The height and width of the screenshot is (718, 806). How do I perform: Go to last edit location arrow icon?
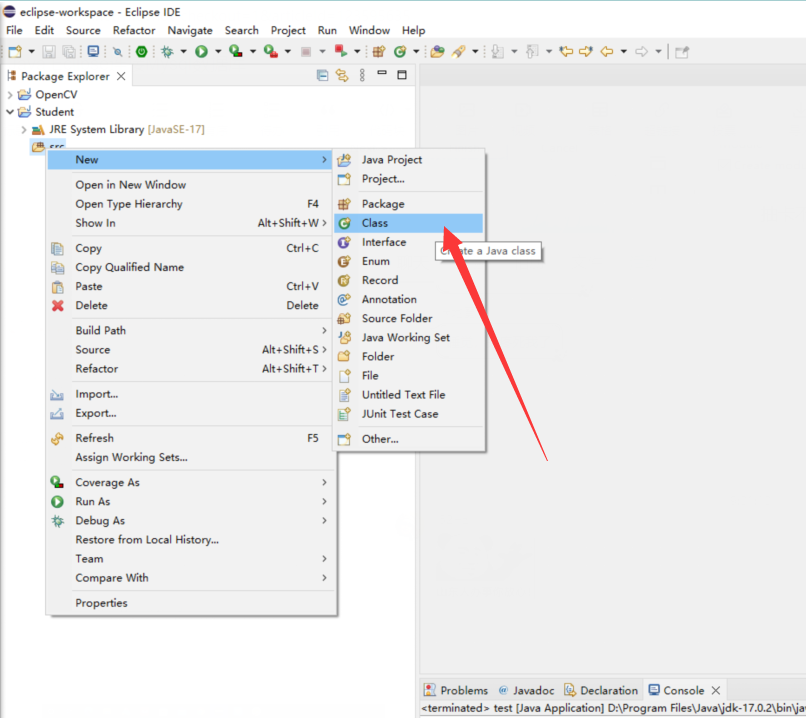(566, 51)
